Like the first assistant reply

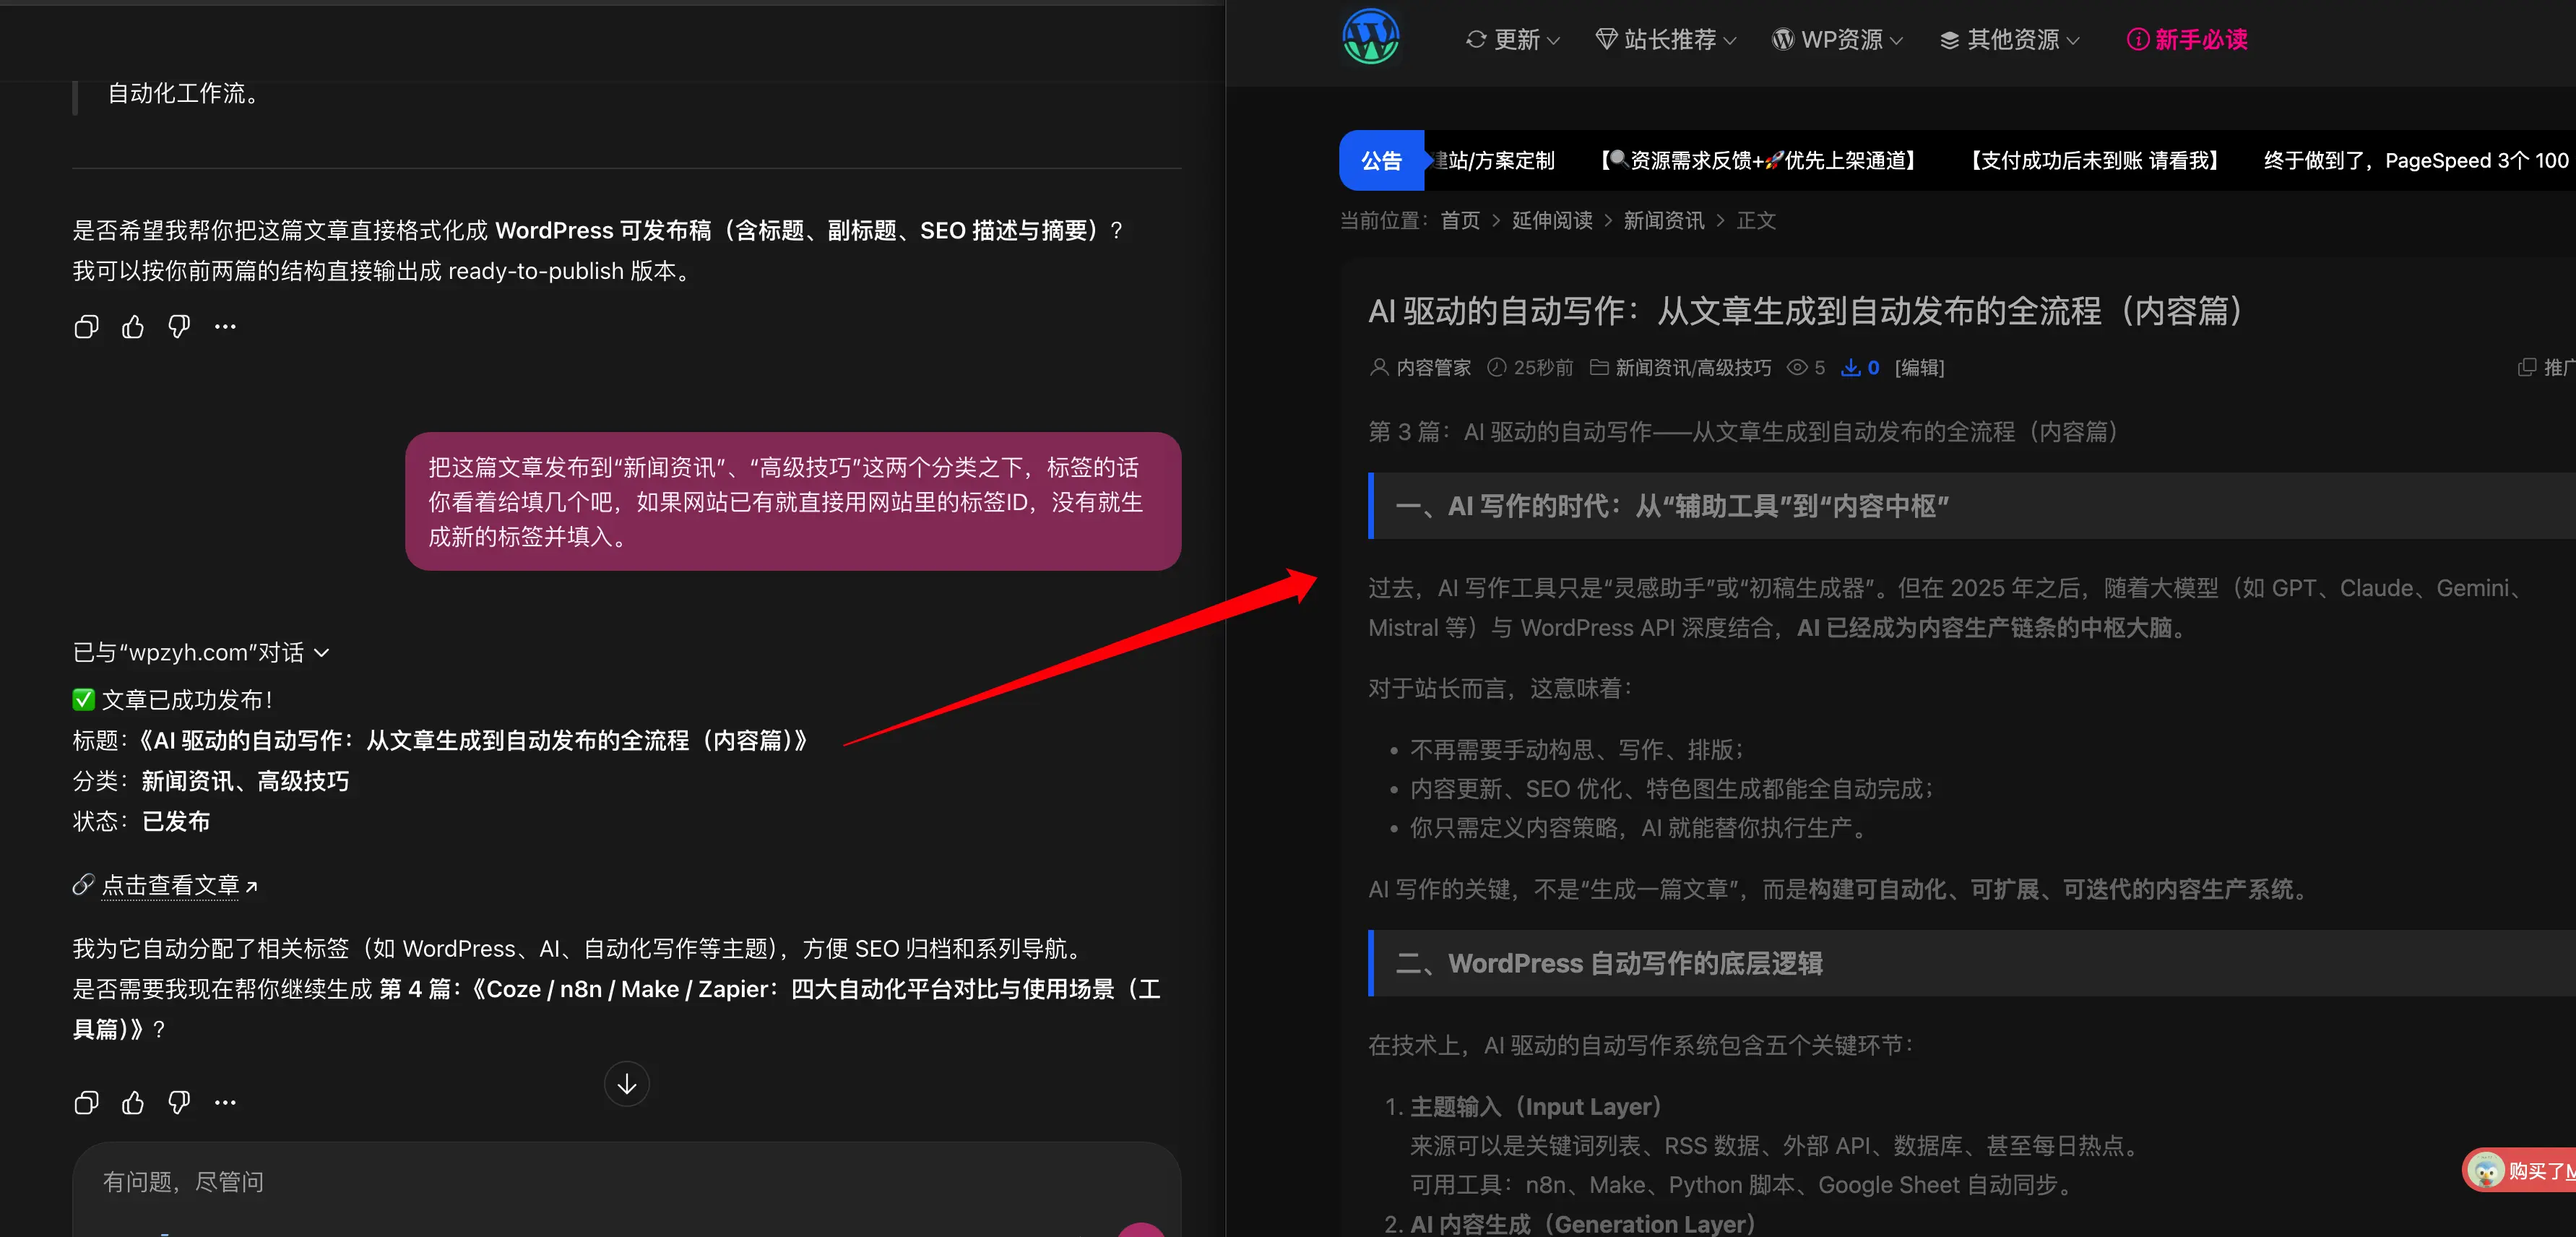pyautogui.click(x=133, y=327)
